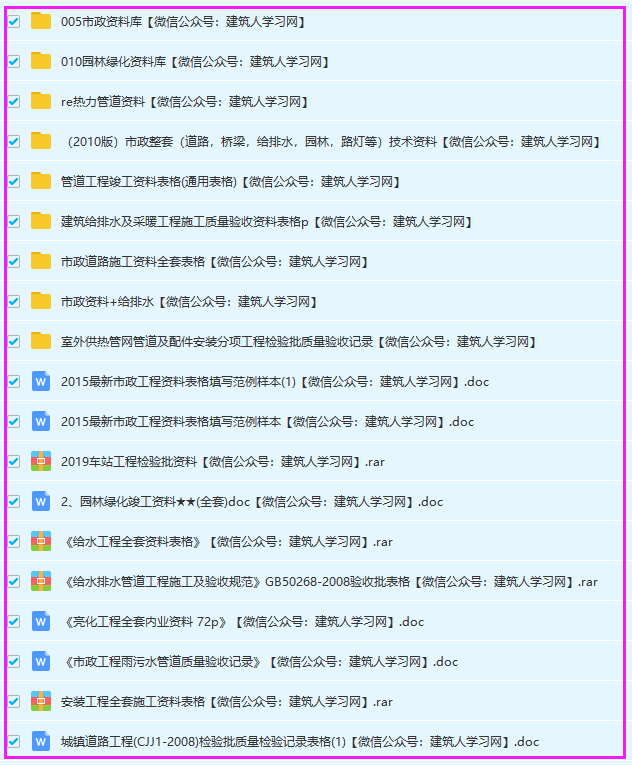This screenshot has height=765, width=632.
Task: Uncheck the 010园林绿化资料库 checkbox
Action: click(x=14, y=61)
